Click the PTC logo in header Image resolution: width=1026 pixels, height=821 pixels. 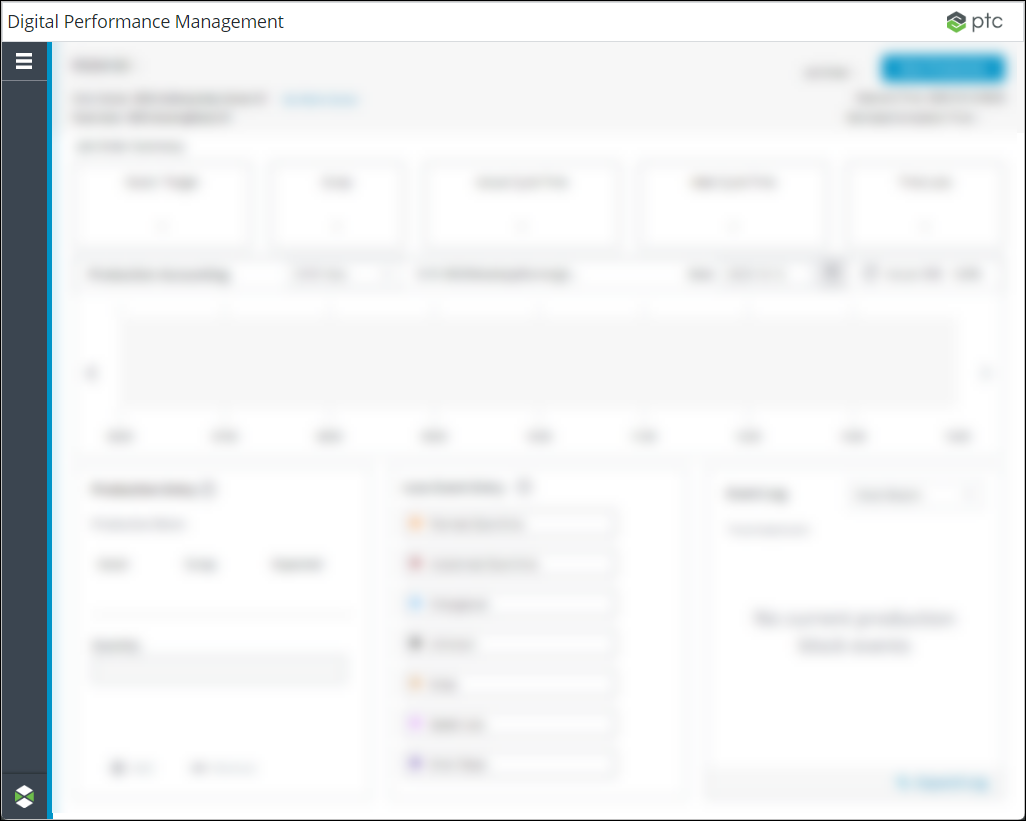tap(974, 22)
